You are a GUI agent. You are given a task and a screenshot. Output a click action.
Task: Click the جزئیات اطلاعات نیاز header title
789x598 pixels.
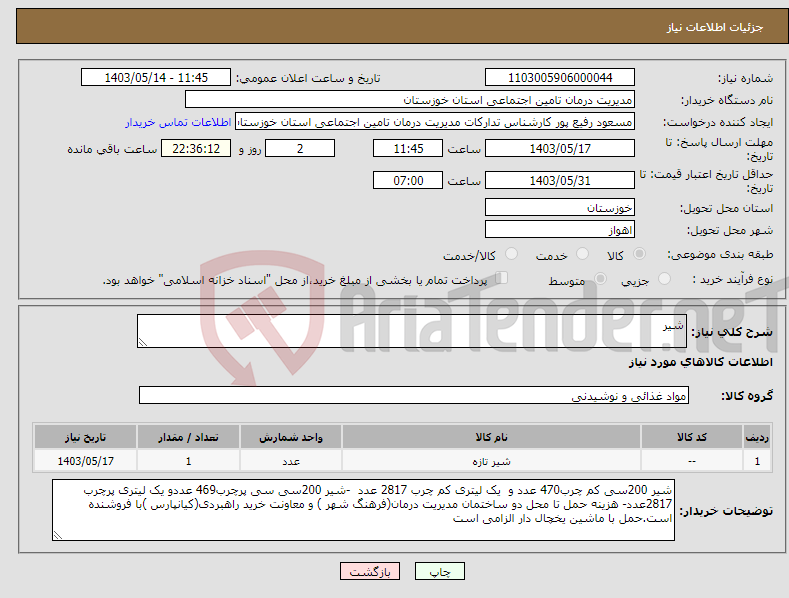tap(715, 27)
